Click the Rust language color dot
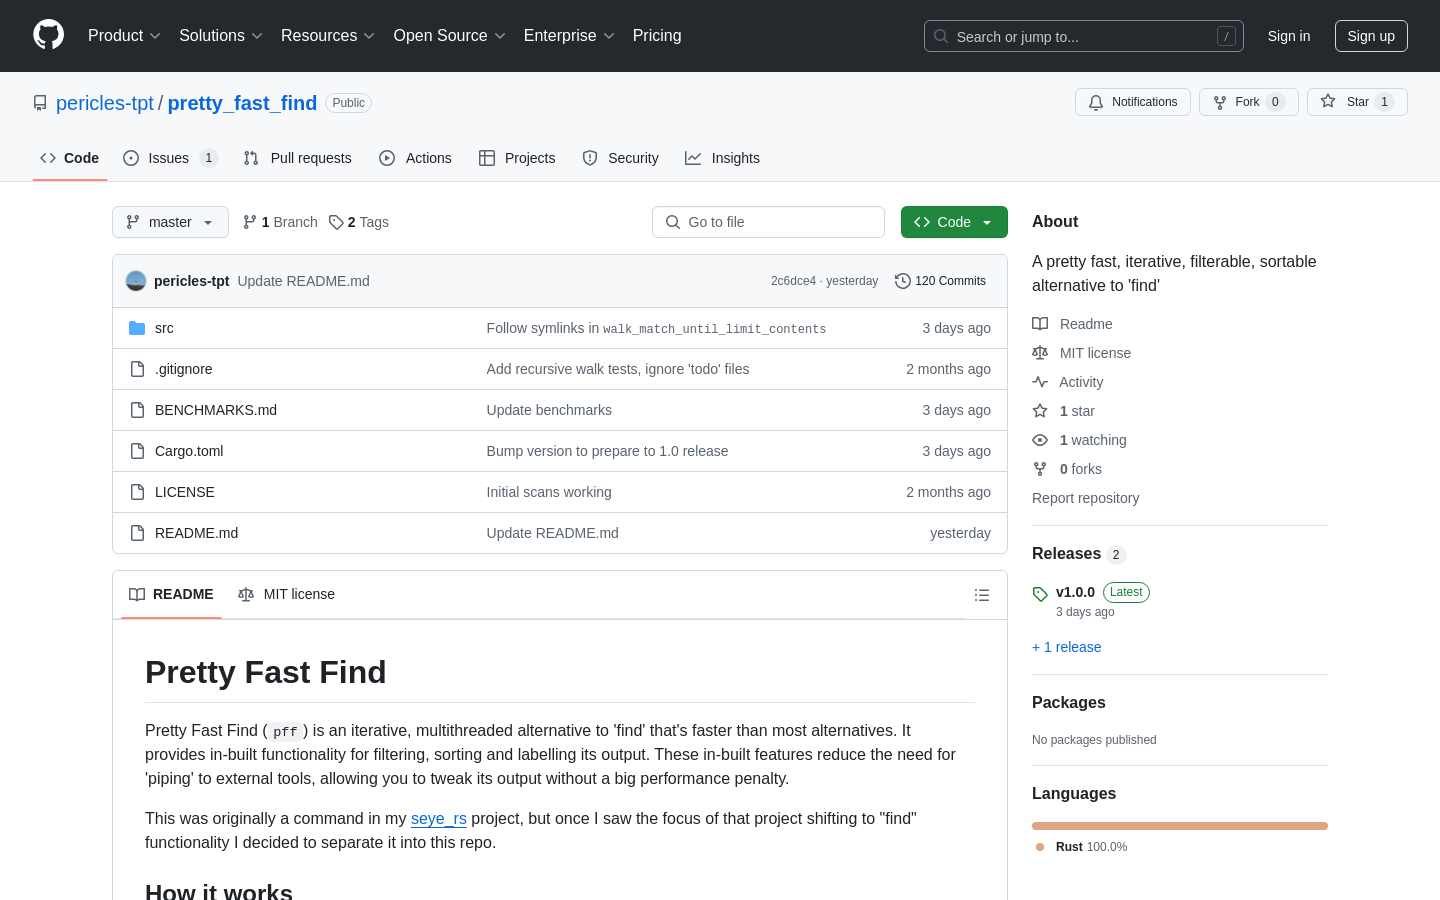The height and width of the screenshot is (900, 1440). (x=1040, y=847)
